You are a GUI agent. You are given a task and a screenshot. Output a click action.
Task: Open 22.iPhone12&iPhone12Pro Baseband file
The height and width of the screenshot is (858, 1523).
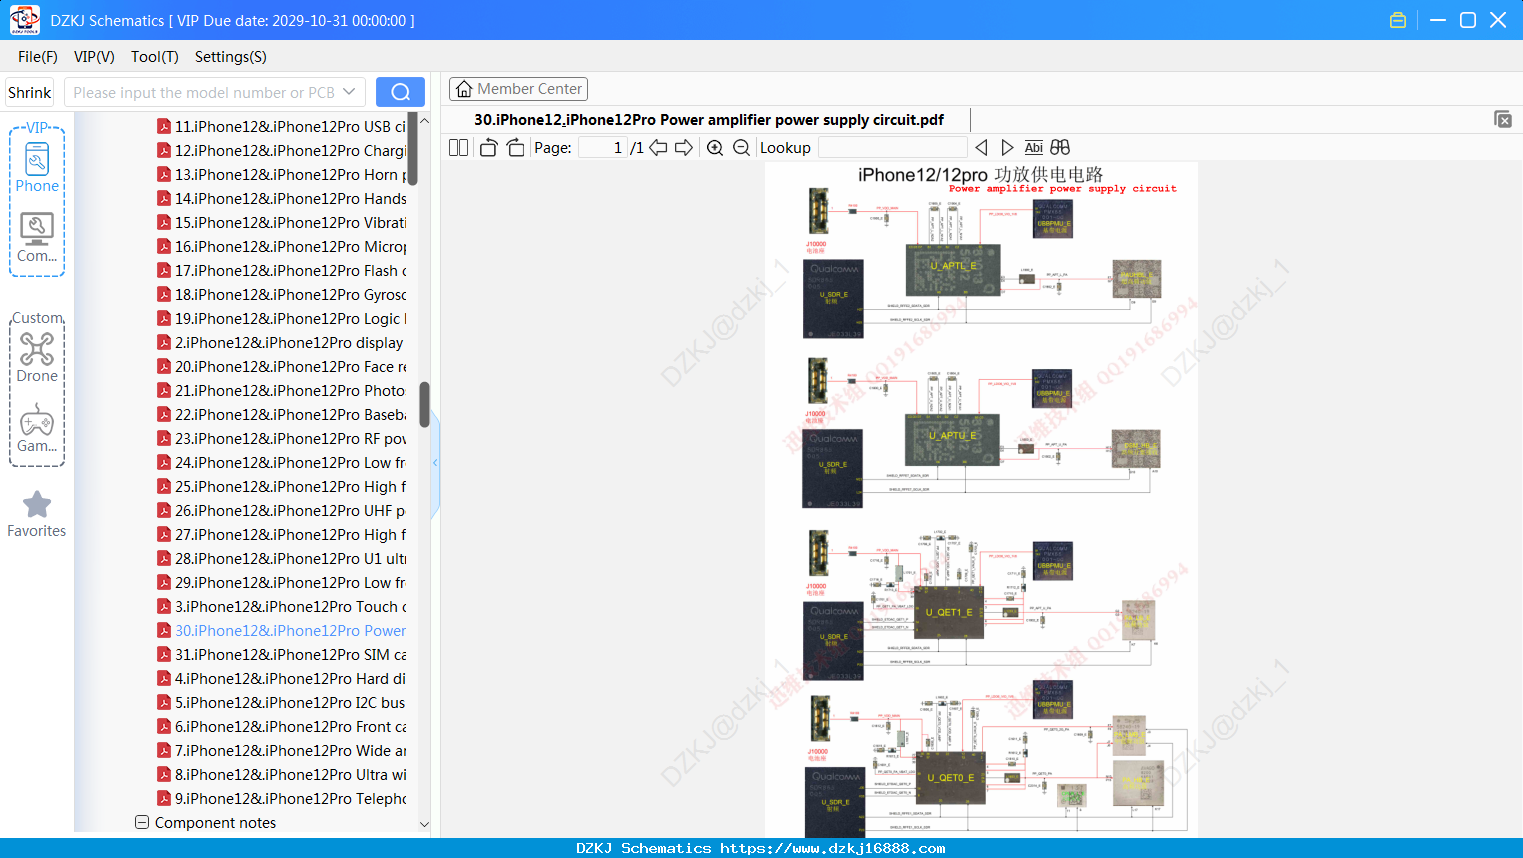pyautogui.click(x=290, y=414)
